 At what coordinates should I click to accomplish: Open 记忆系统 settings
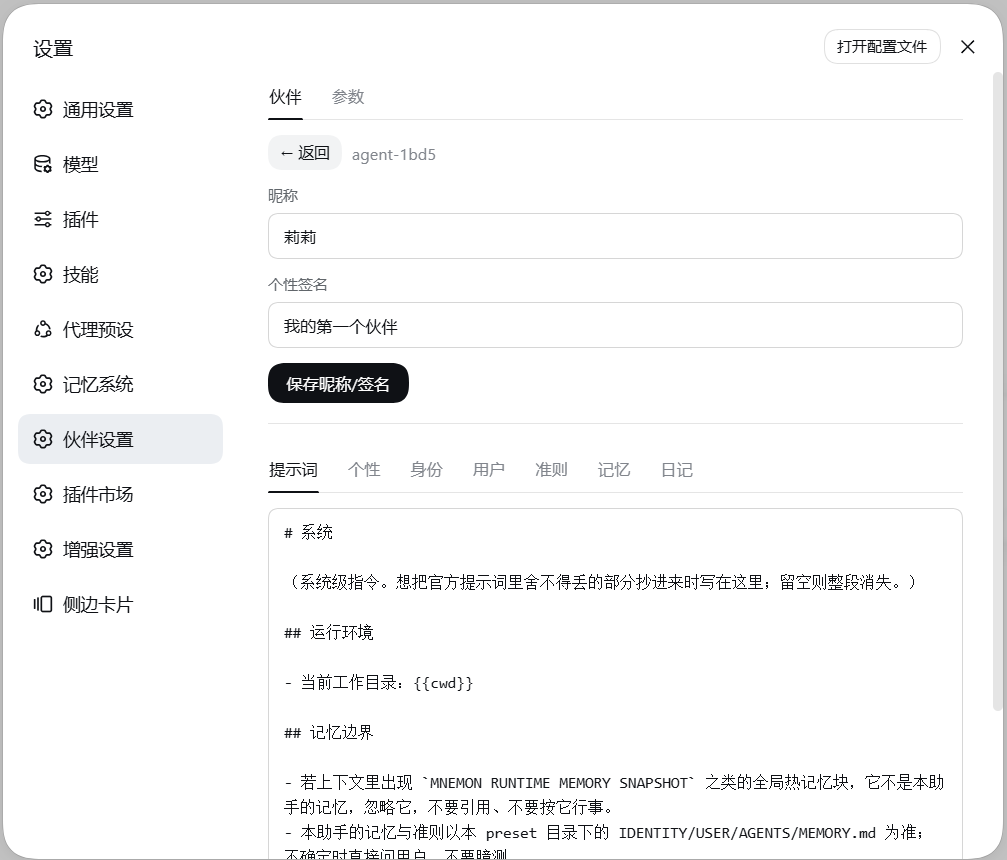(x=120, y=384)
